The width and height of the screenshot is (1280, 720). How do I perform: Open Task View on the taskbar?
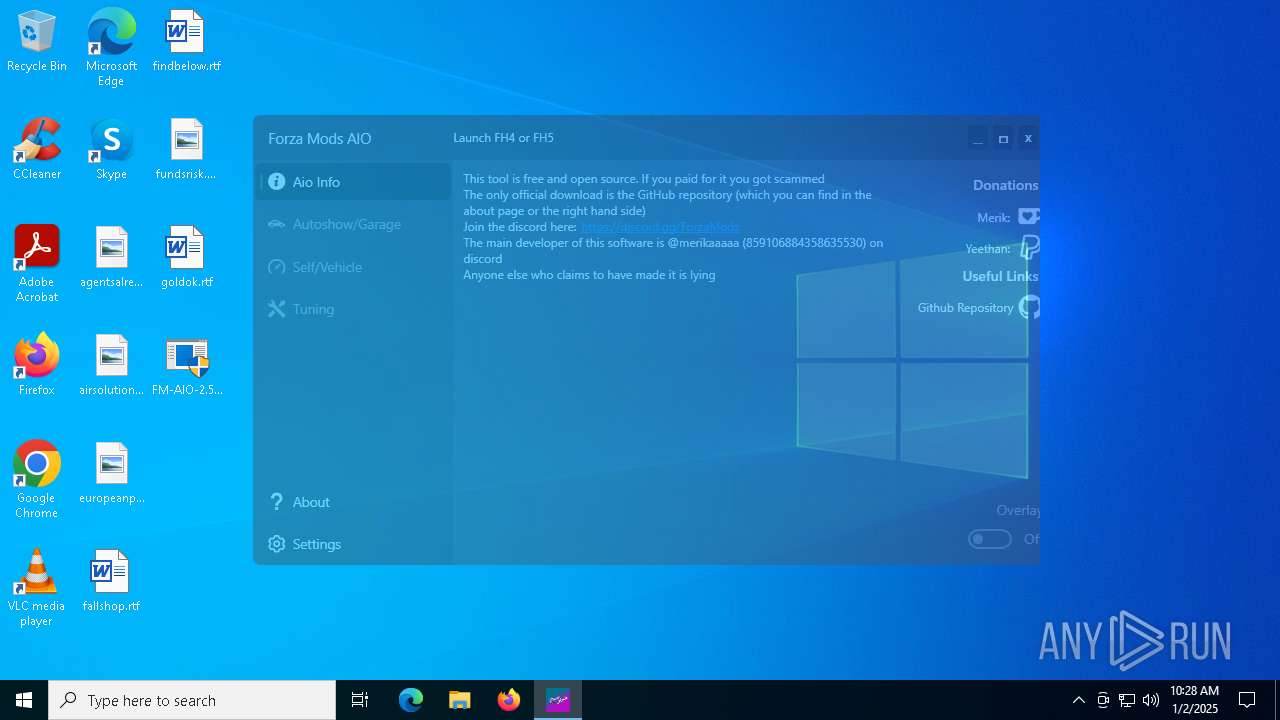[x=360, y=700]
